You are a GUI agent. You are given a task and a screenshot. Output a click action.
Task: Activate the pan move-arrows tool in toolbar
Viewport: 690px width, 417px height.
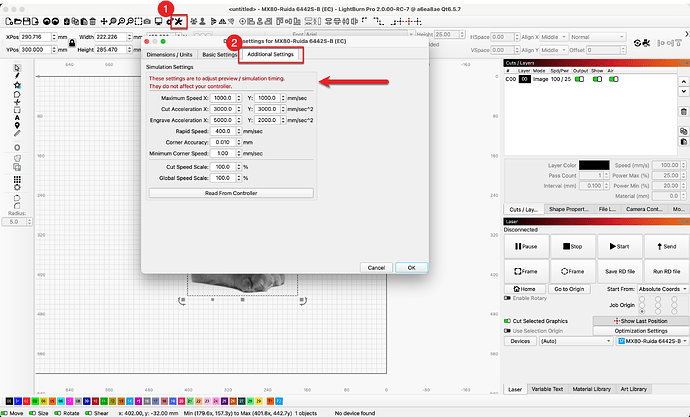point(104,21)
